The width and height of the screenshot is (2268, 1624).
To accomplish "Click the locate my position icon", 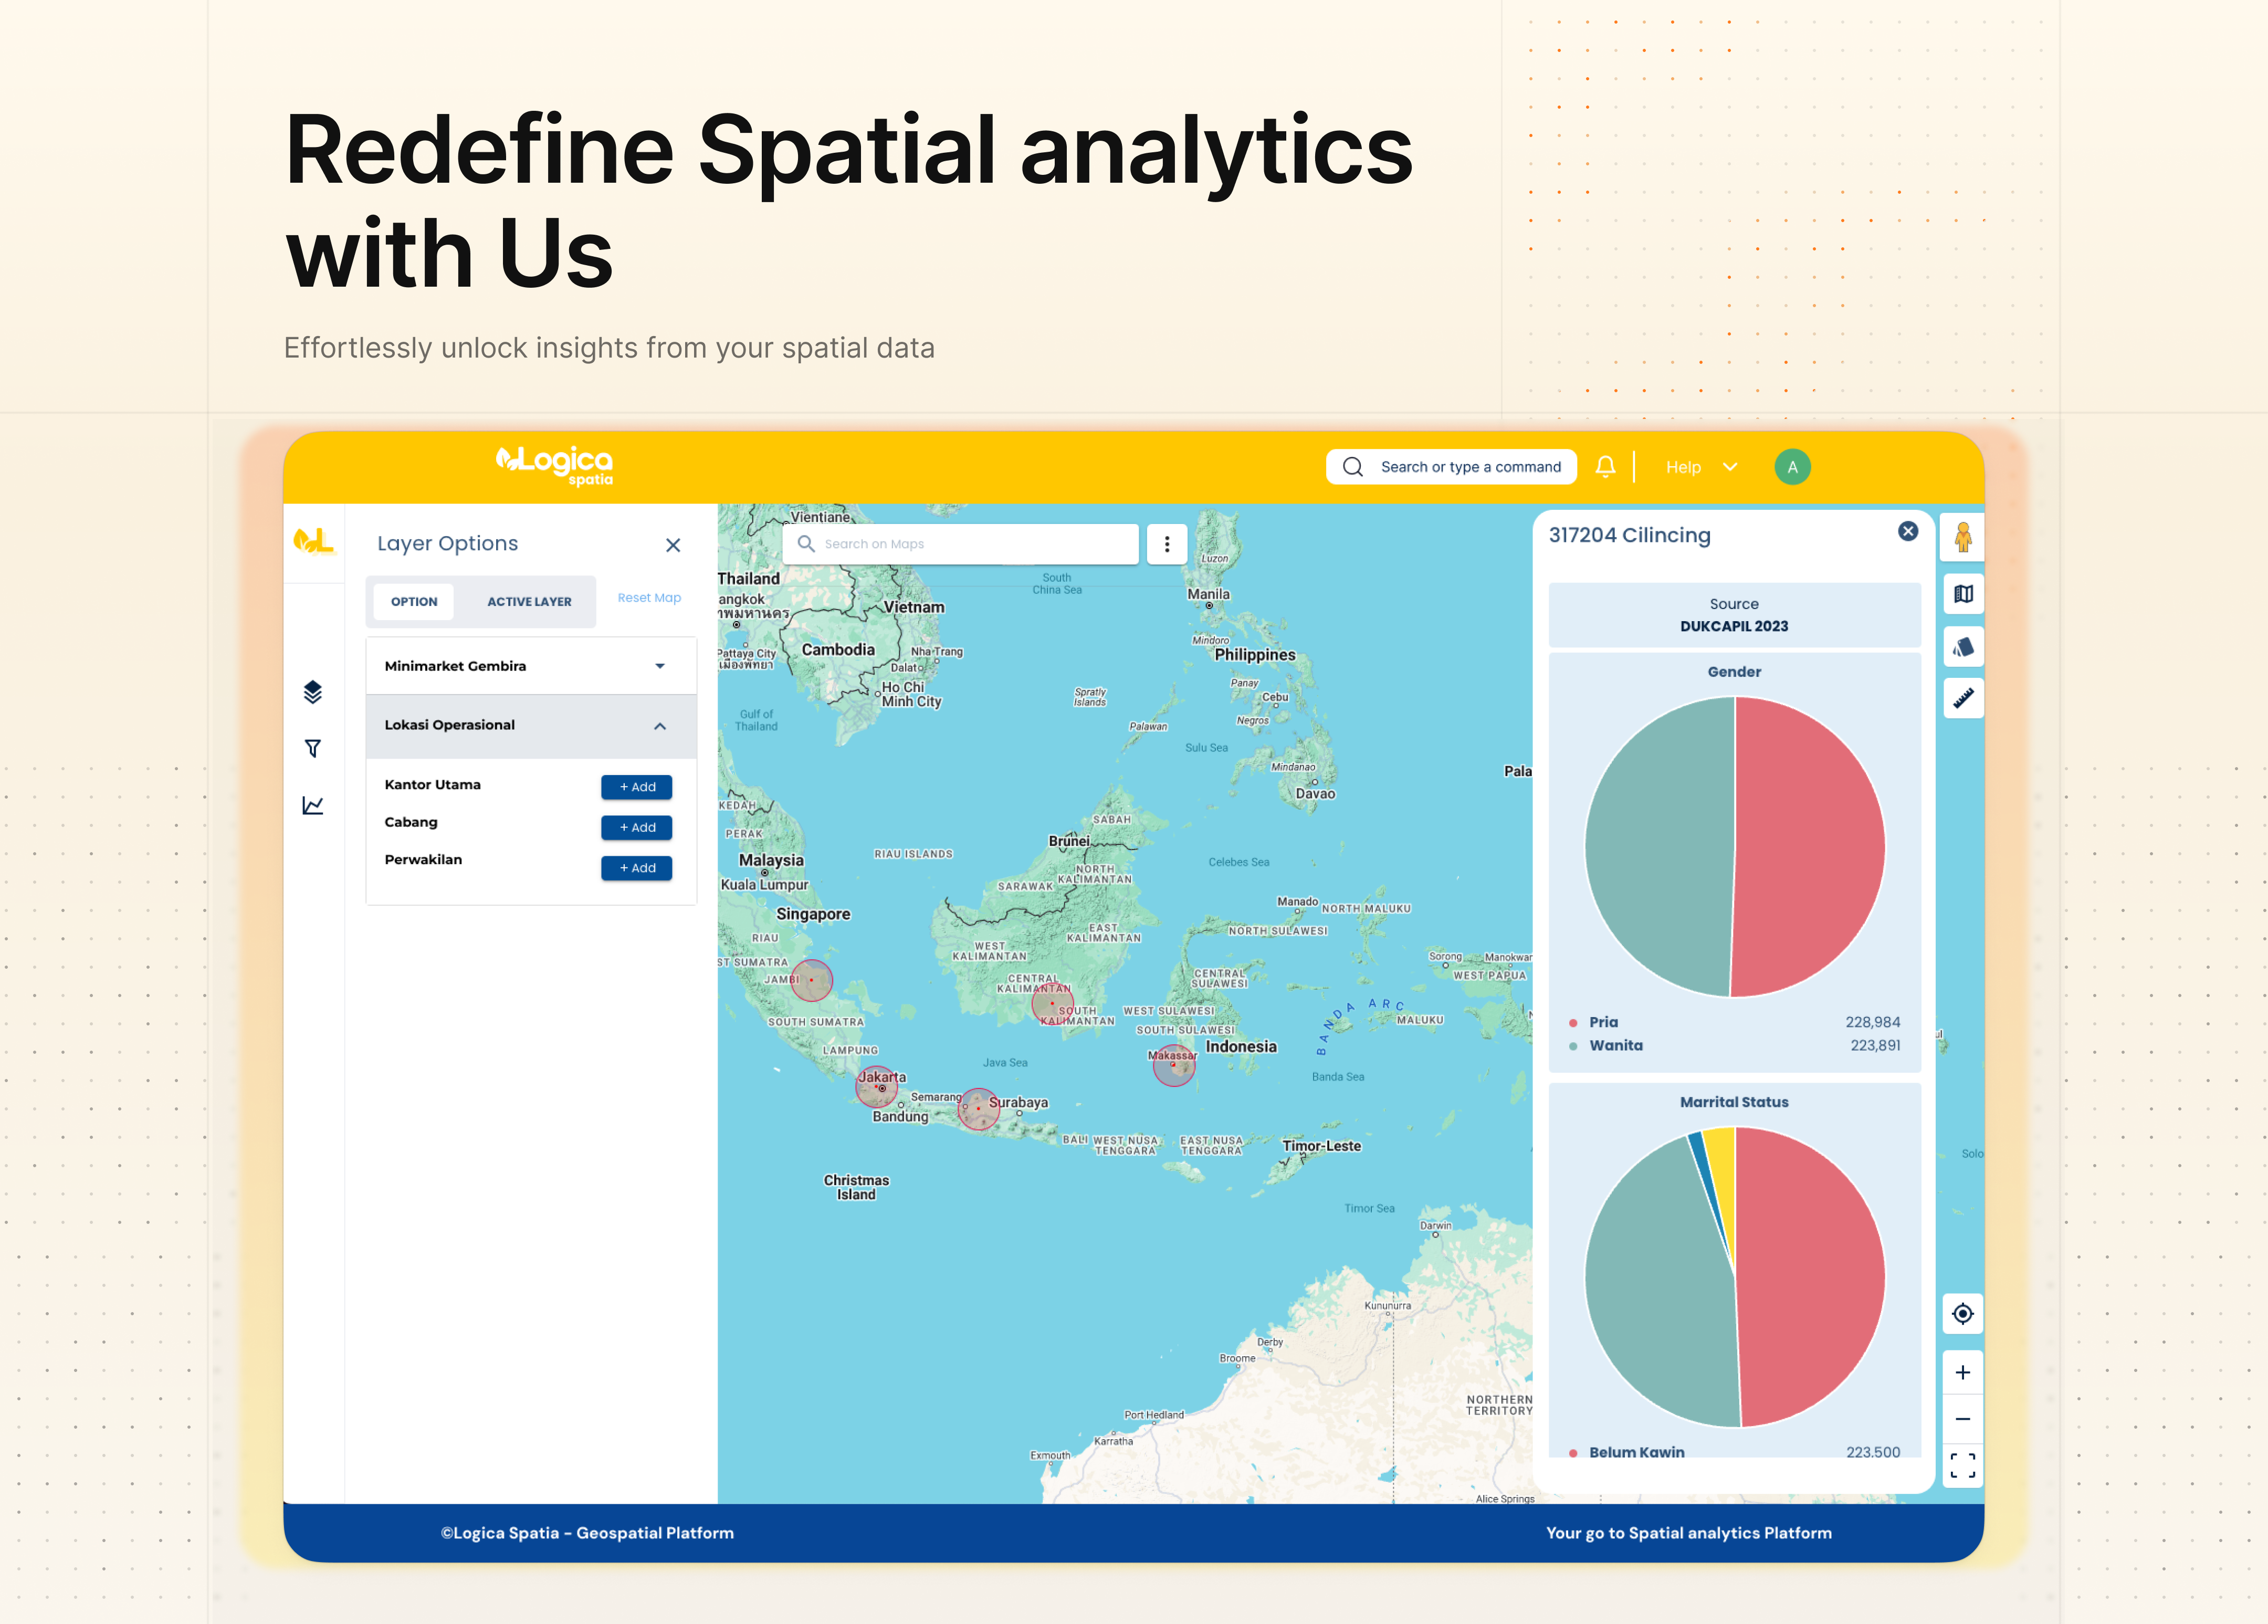I will coord(1962,1313).
